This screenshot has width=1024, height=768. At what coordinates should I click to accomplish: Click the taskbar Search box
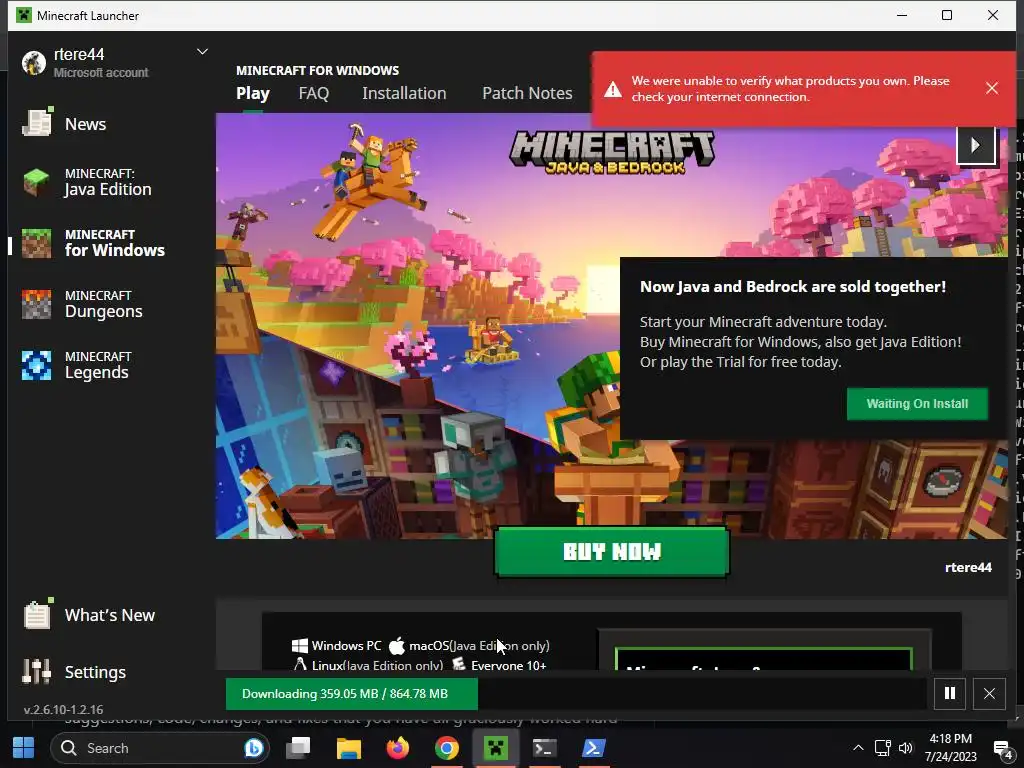(161, 748)
